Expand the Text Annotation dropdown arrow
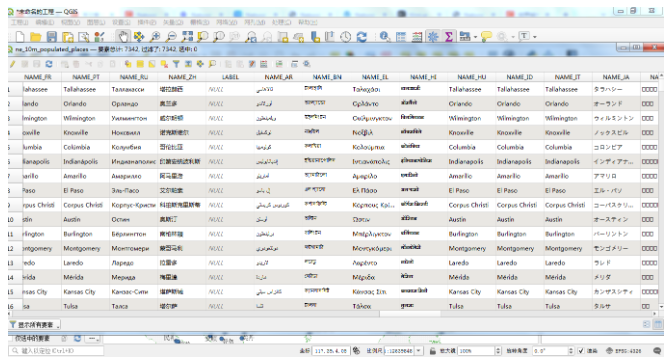 535,37
